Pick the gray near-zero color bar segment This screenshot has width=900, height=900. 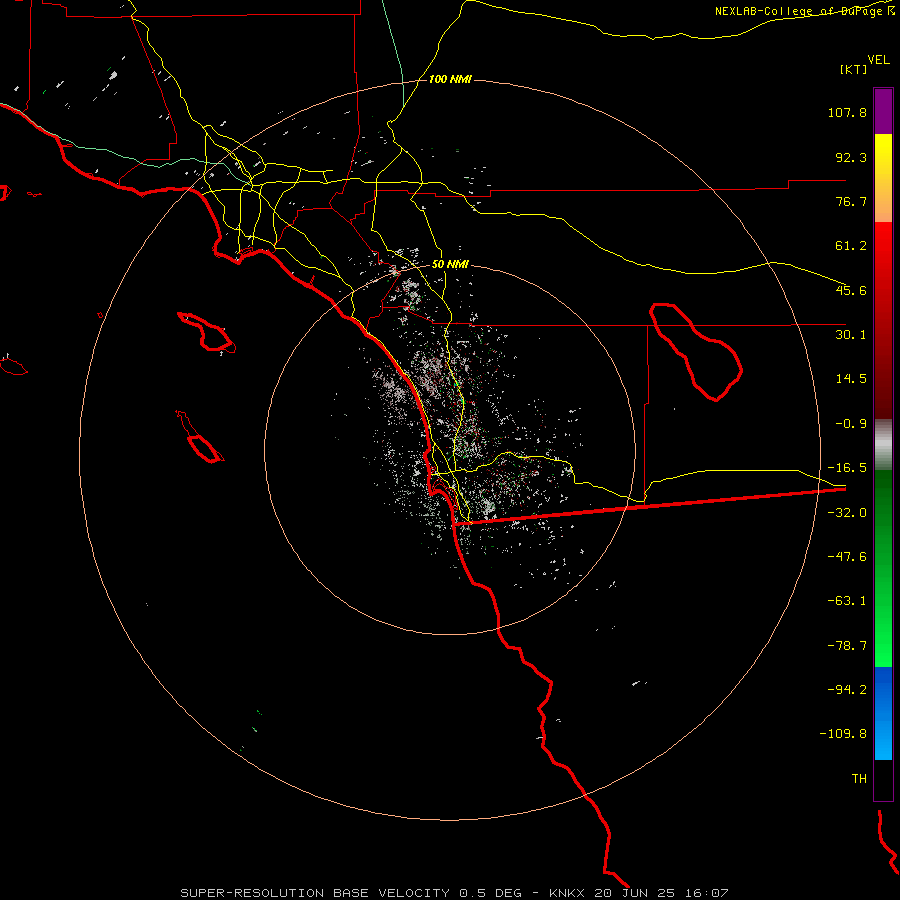click(883, 445)
